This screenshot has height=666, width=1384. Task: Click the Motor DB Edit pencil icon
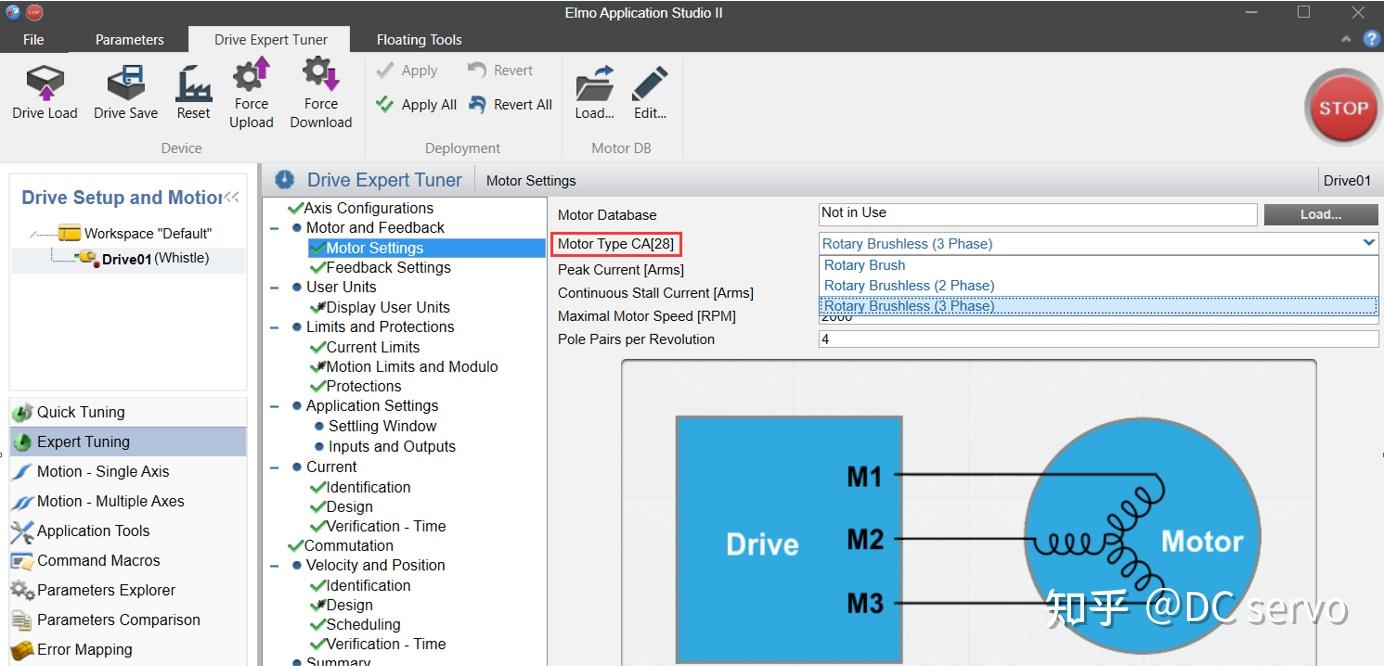pyautogui.click(x=650, y=84)
